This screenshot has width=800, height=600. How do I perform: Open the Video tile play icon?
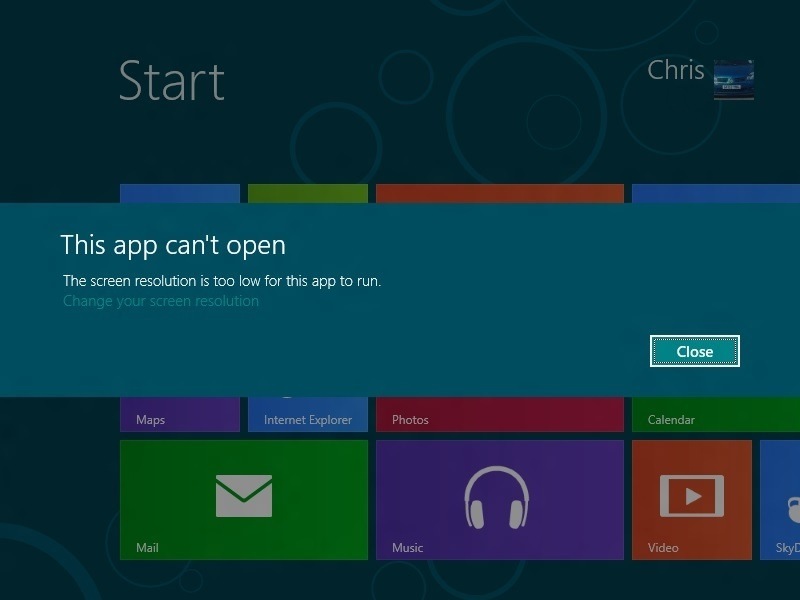pos(692,496)
